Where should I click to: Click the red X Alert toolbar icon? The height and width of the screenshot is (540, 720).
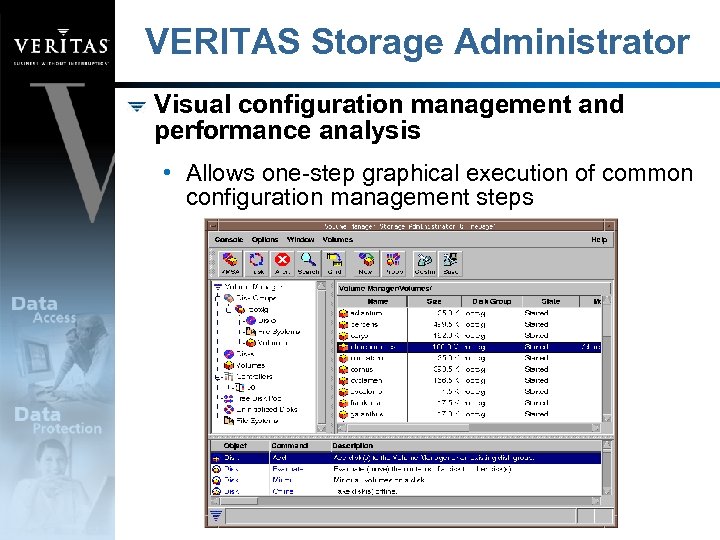point(282,264)
